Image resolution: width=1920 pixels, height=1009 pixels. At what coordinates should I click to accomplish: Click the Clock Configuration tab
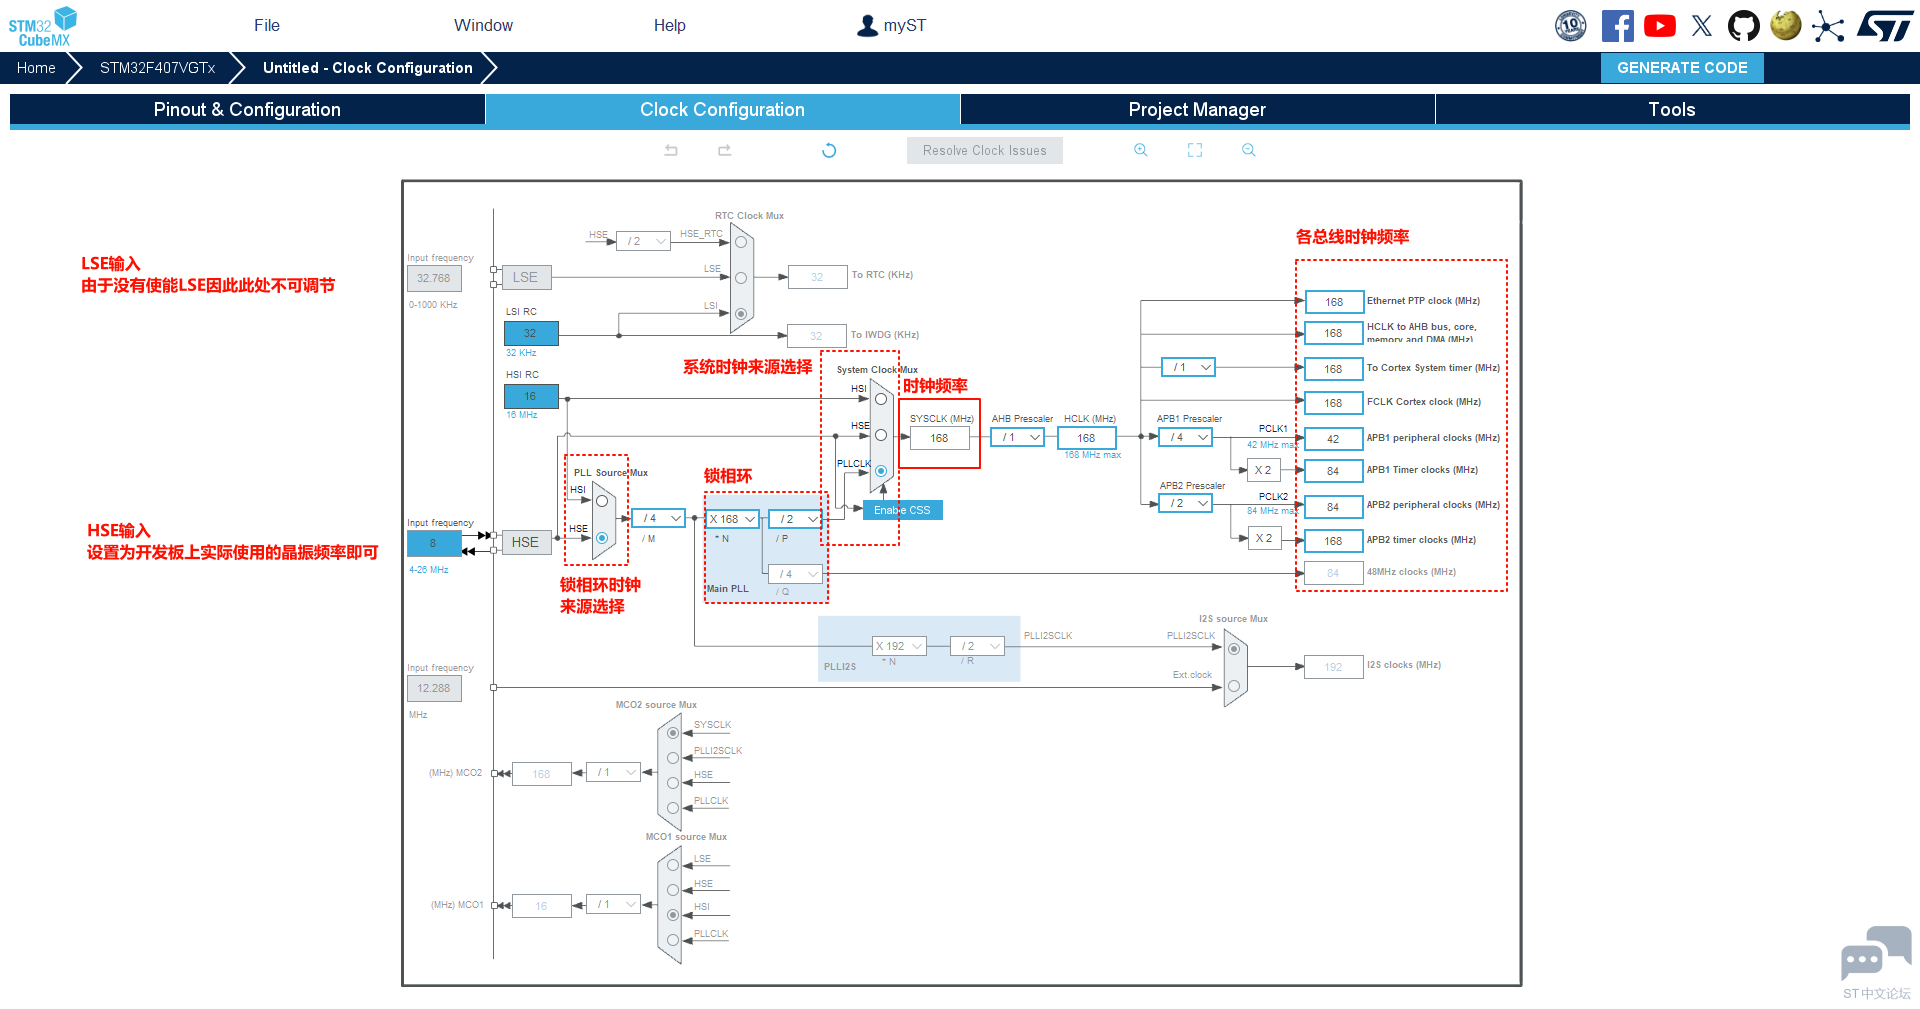tap(722, 110)
